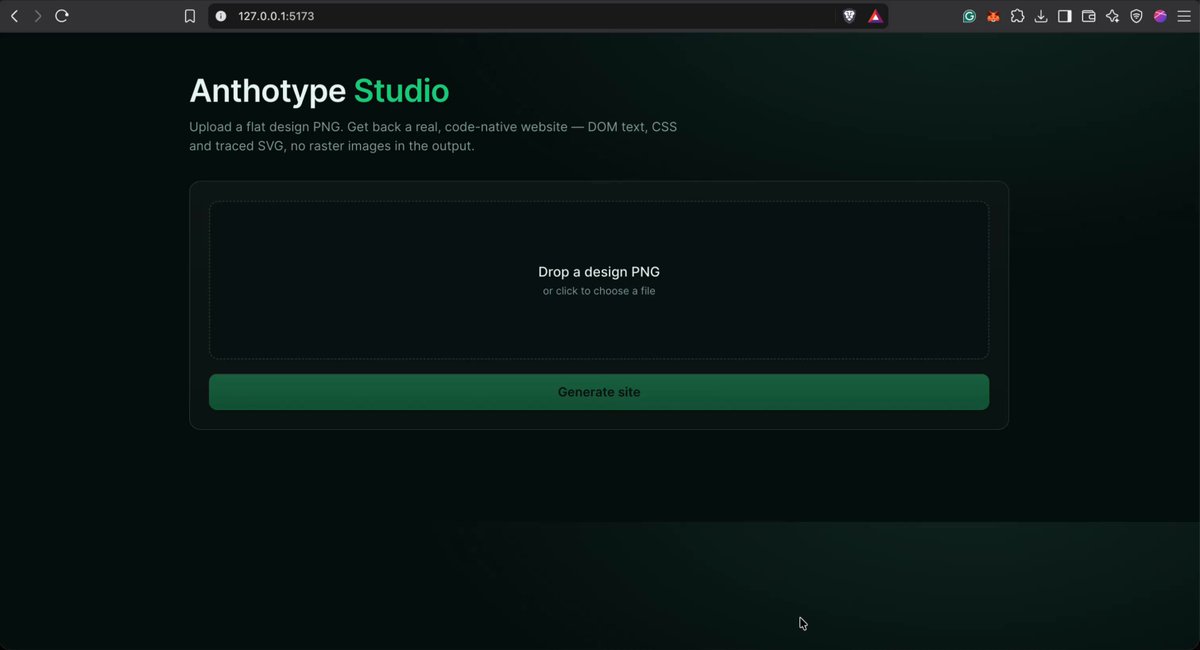The width and height of the screenshot is (1200, 650).
Task: Open the Brave Wallet
Action: 1089,16
